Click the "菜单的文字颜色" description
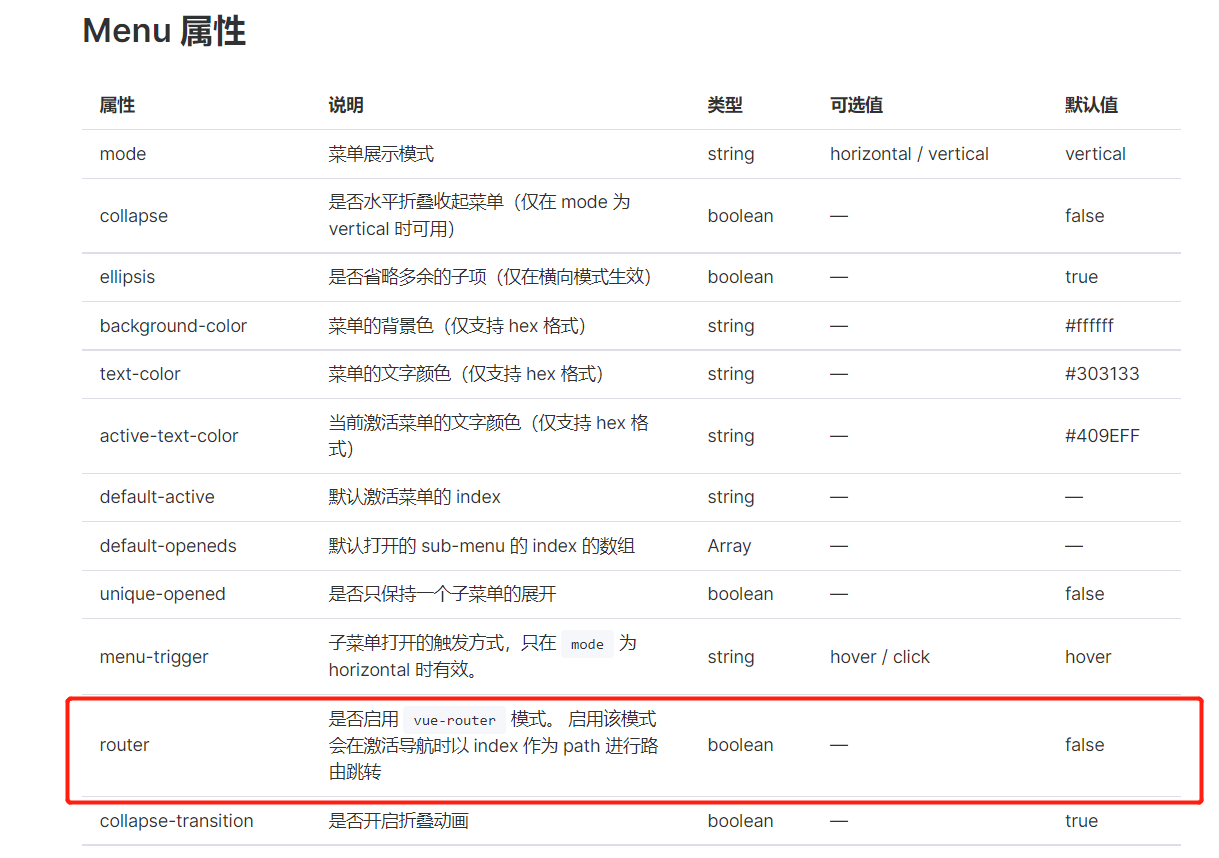This screenshot has width=1219, height=858. (466, 374)
